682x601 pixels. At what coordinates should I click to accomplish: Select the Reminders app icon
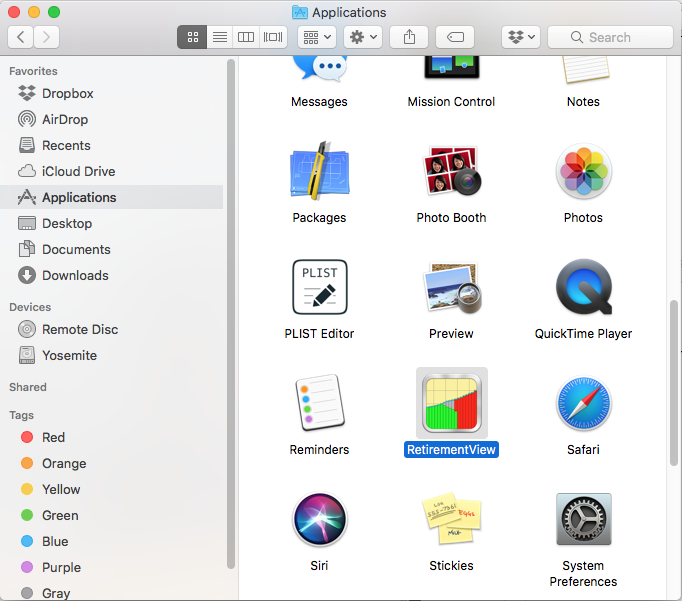pos(320,403)
